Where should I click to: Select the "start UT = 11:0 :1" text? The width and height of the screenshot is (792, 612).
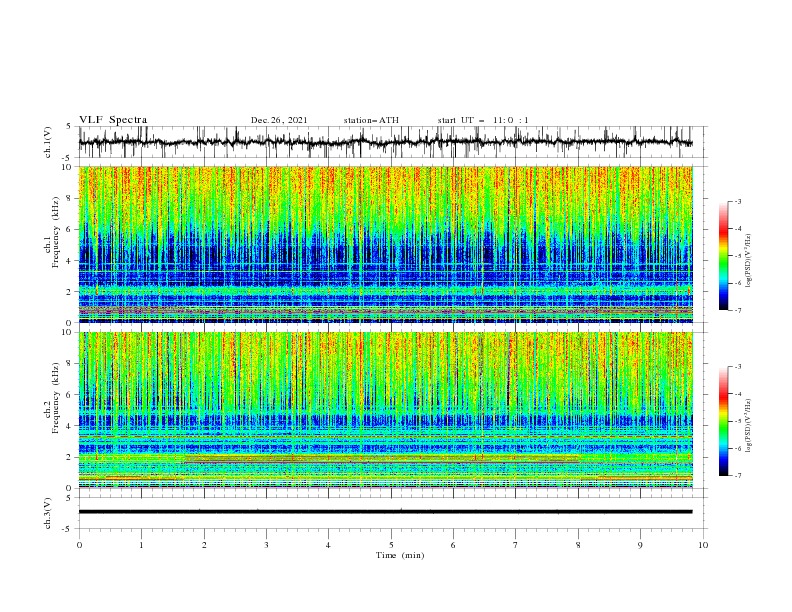click(483, 120)
